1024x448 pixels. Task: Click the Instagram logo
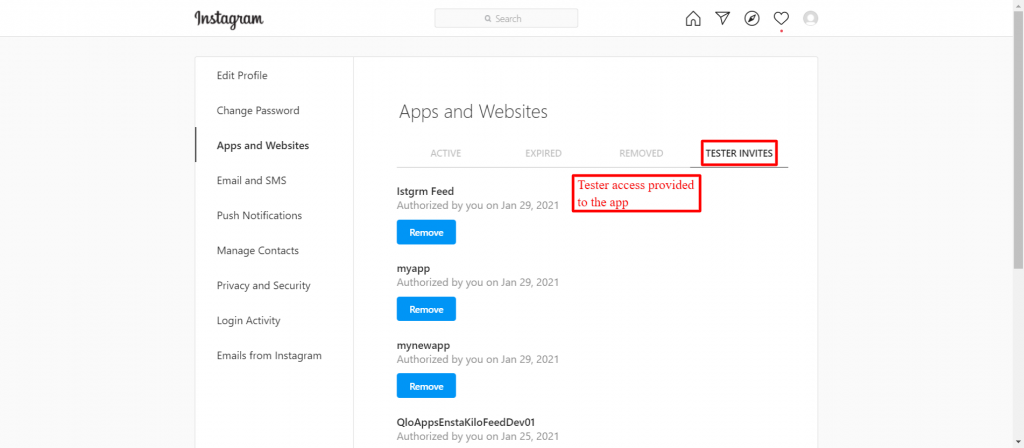tap(229, 19)
